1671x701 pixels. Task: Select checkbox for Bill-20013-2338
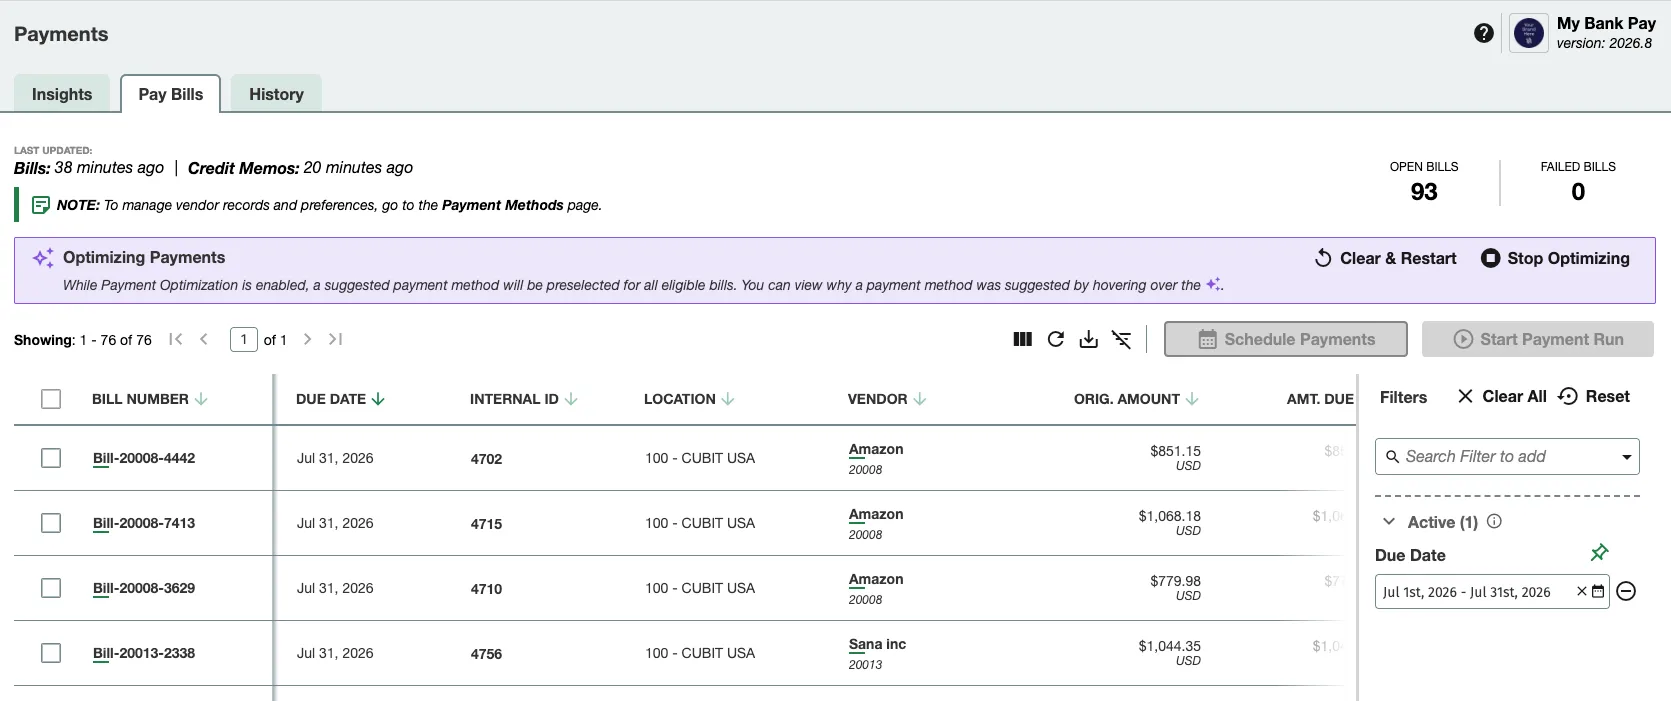coord(51,653)
